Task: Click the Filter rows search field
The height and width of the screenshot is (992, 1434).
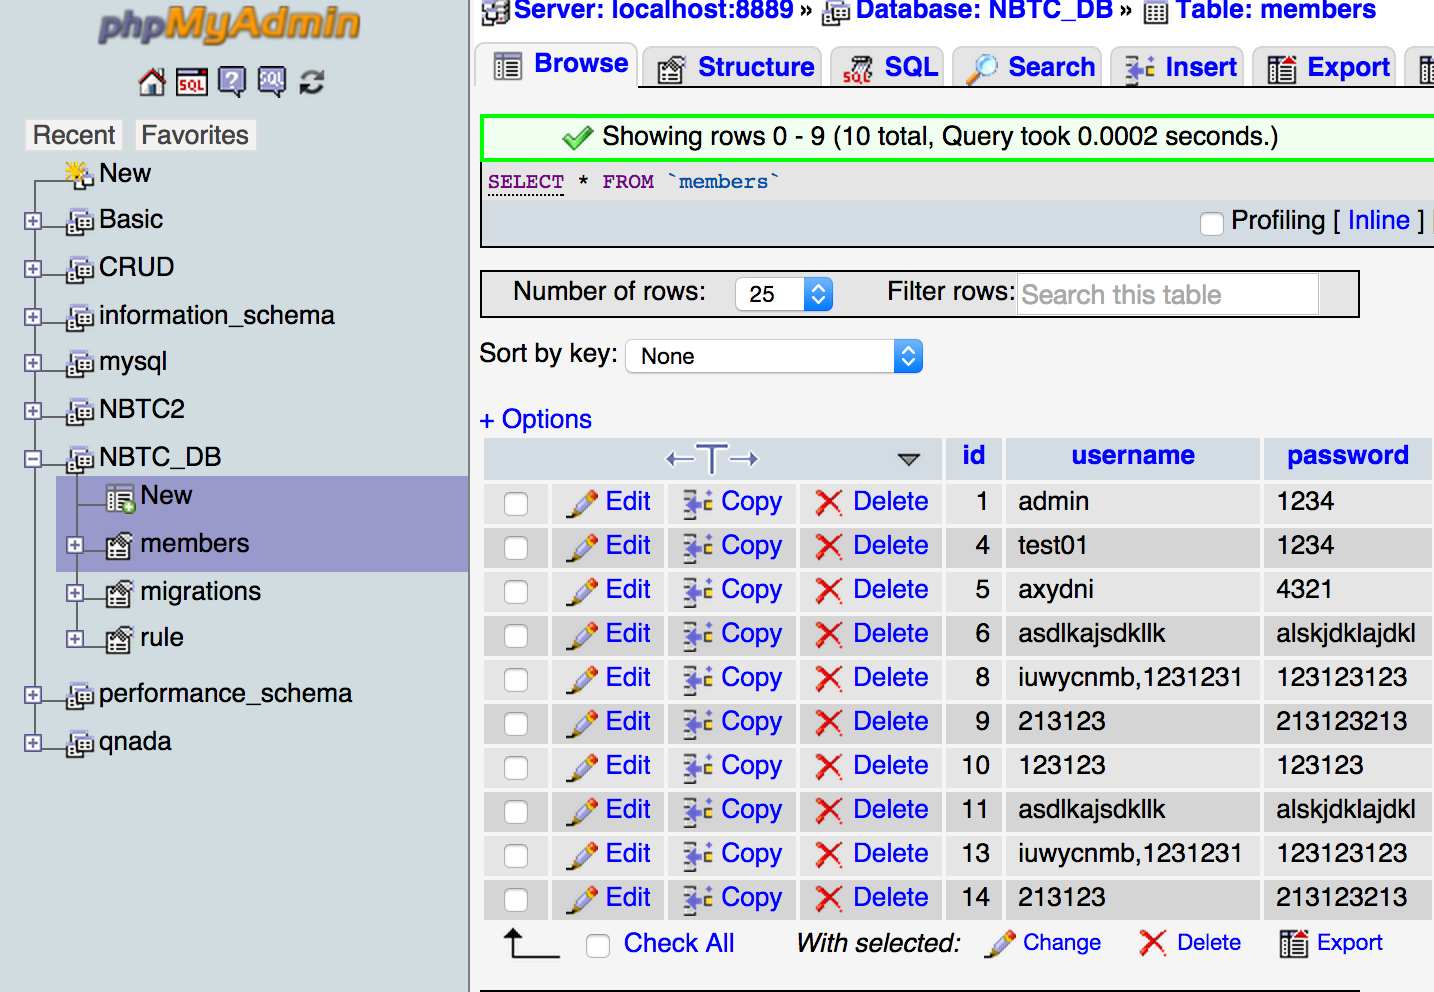Action: [x=1168, y=295]
